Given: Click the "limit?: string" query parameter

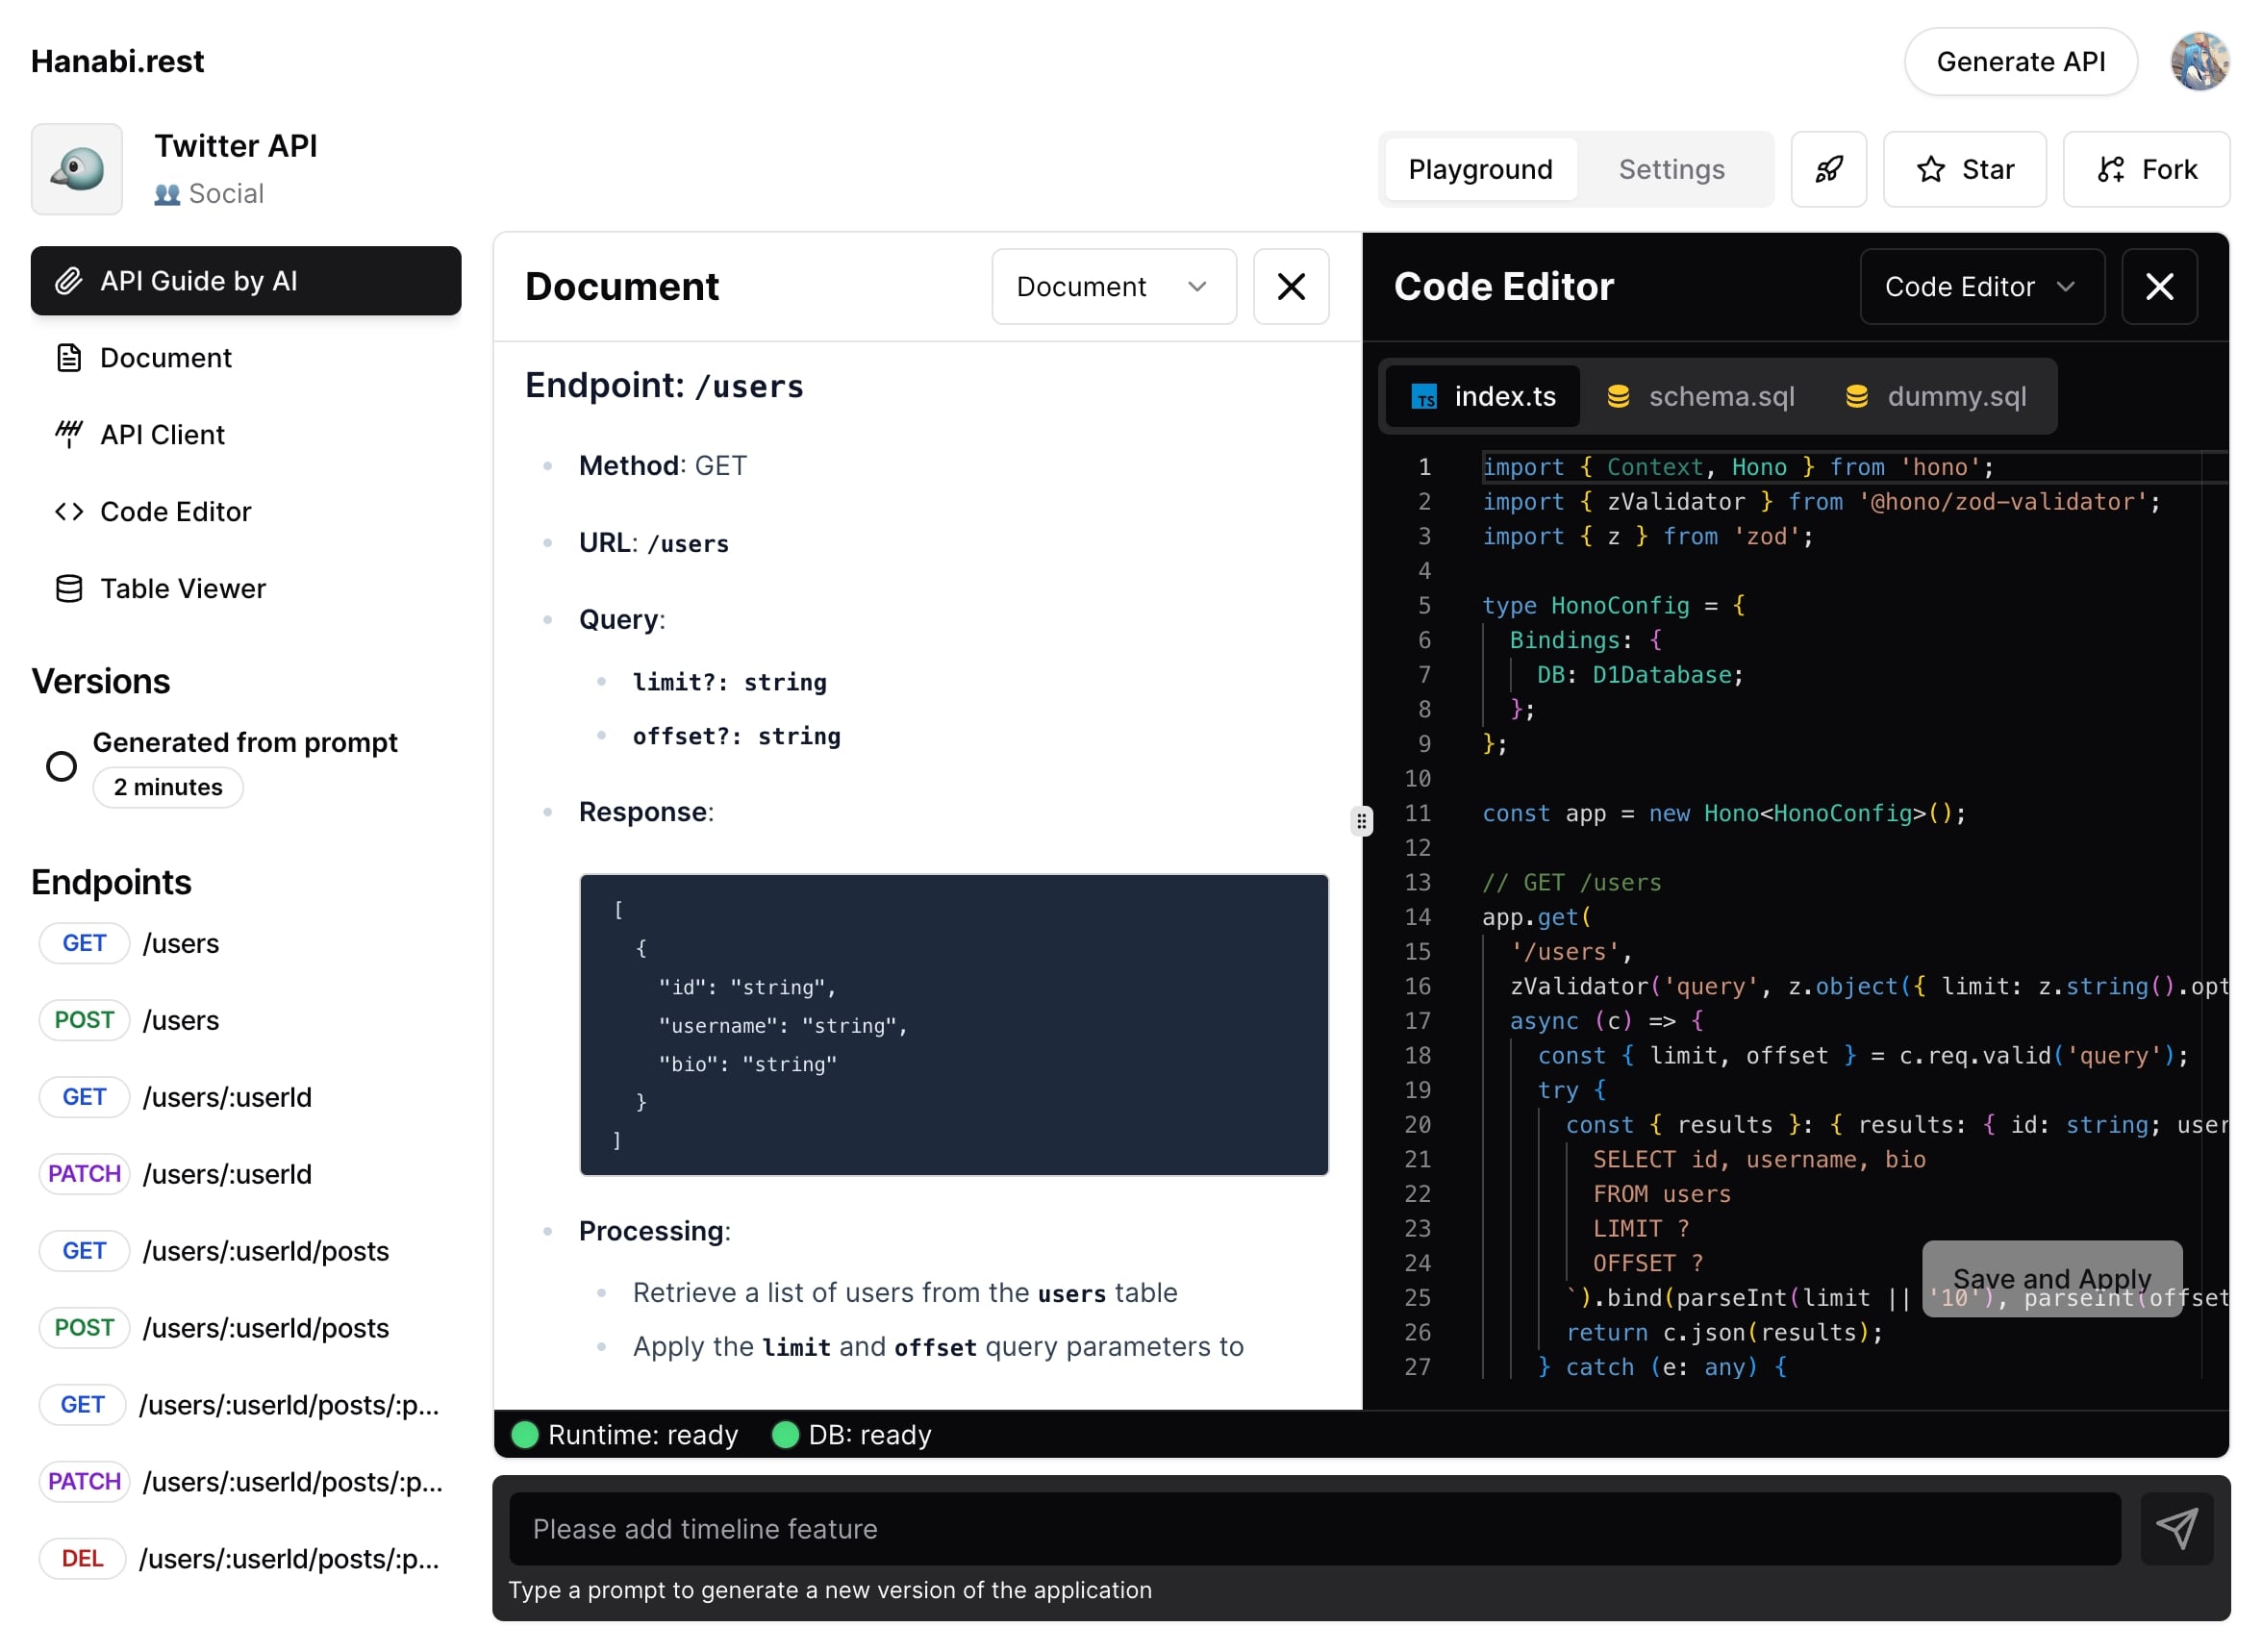Looking at the screenshot, I should coord(730,682).
